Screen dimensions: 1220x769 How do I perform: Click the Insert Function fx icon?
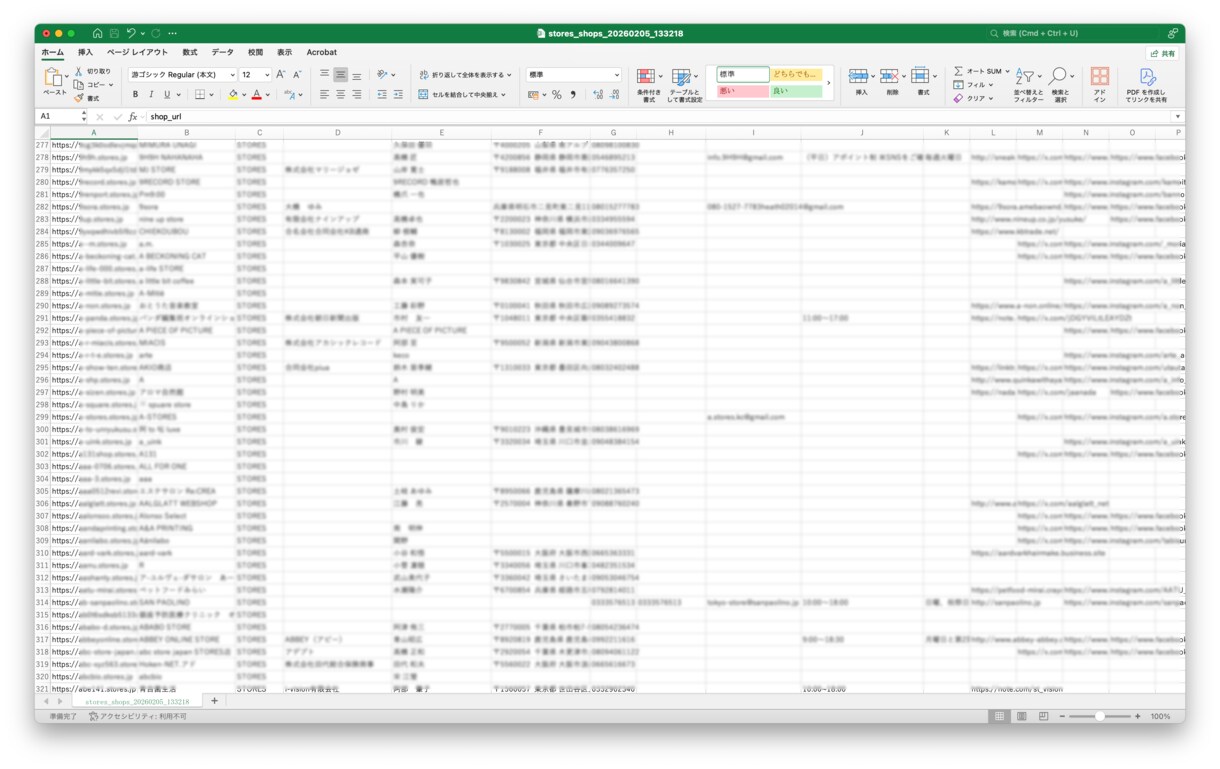click(133, 117)
